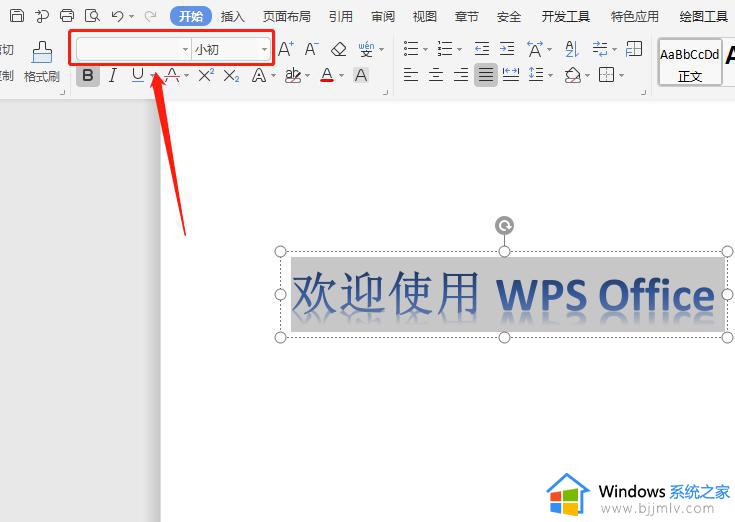Expand the font color dropdown arrow

click(x=342, y=75)
